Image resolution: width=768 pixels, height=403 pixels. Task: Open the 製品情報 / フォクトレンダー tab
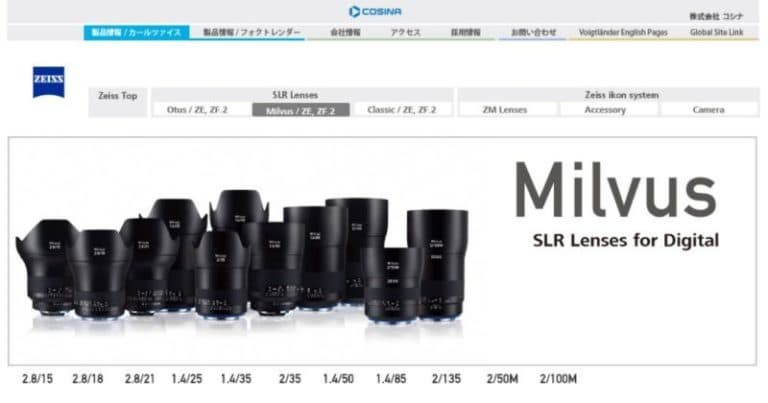pos(252,32)
